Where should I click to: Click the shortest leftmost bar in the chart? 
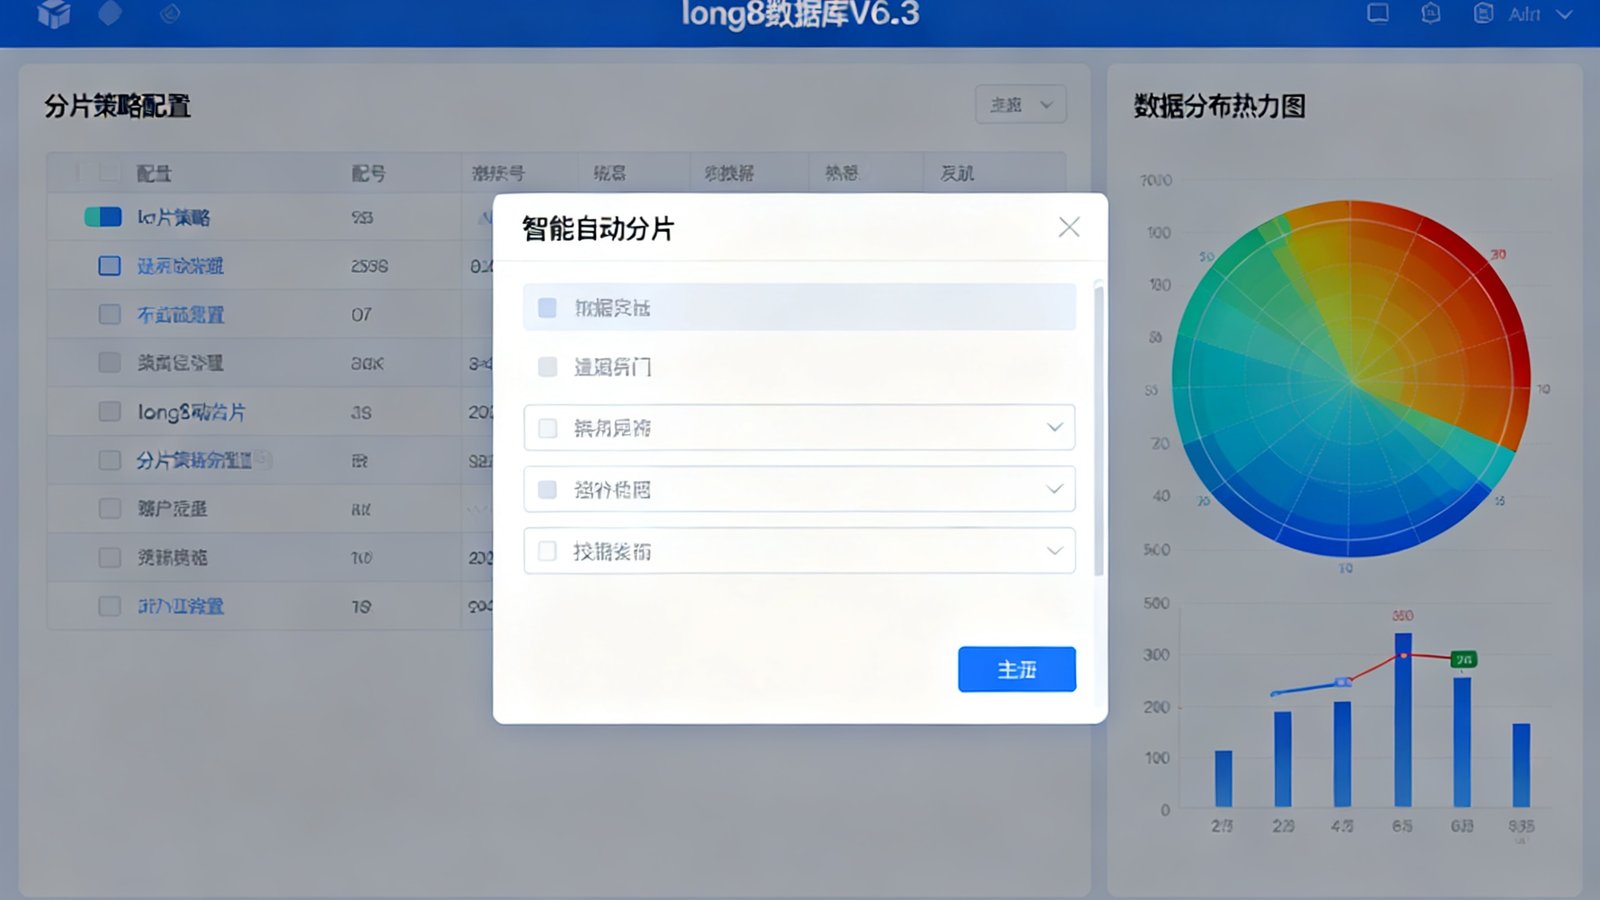coord(1223,778)
